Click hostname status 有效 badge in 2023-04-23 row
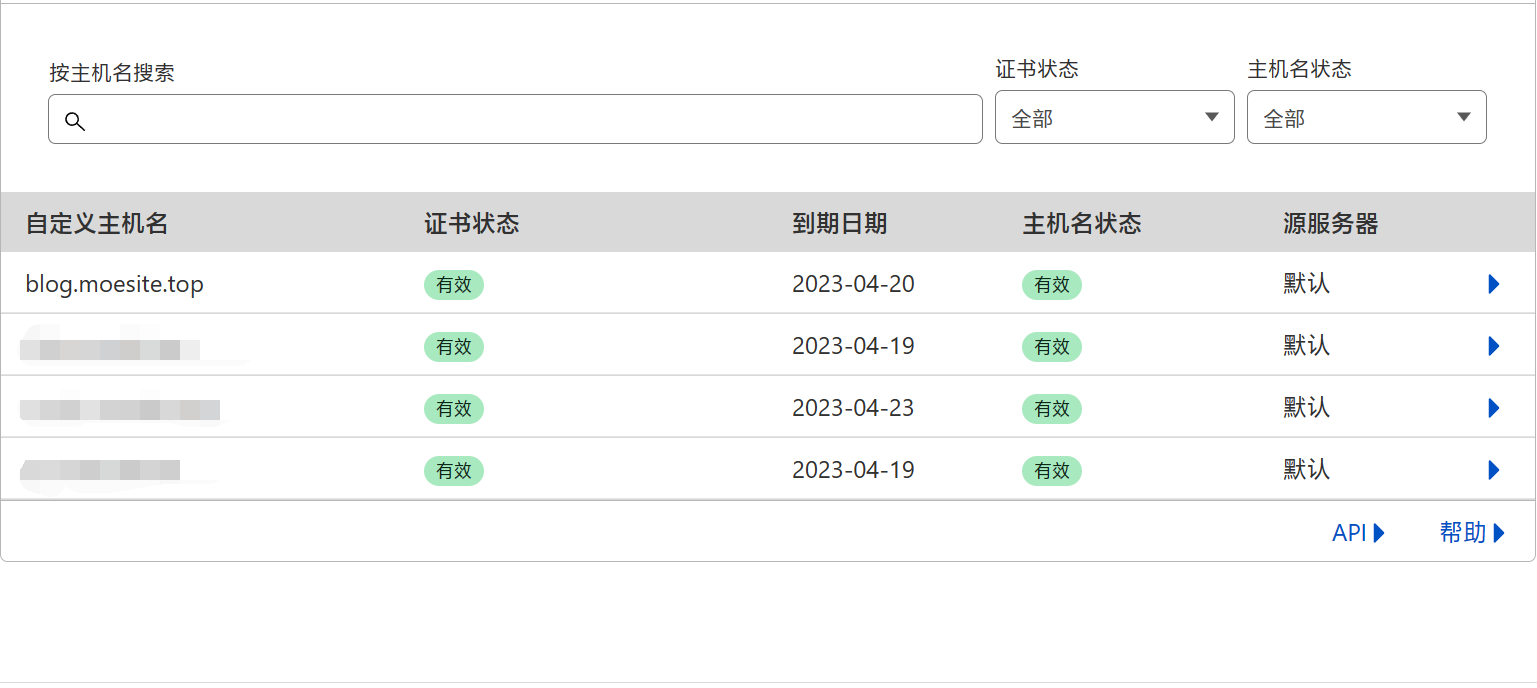The height and width of the screenshot is (688, 1537). [1052, 409]
